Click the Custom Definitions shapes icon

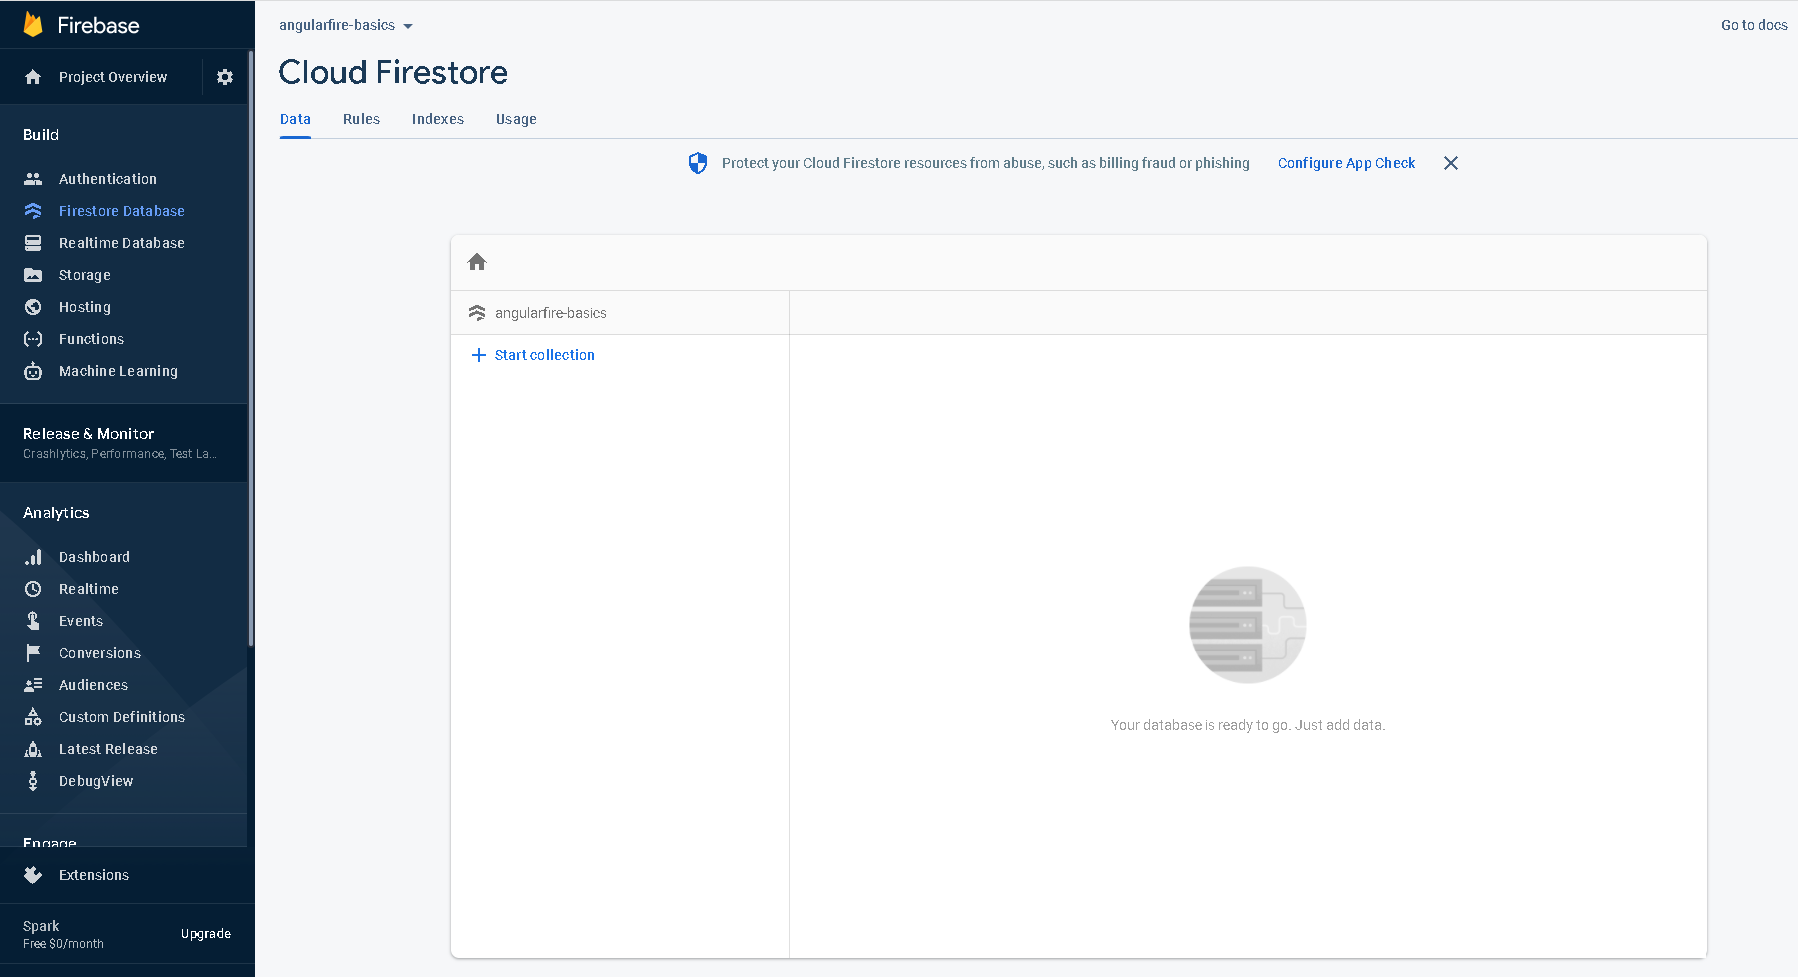[33, 717]
